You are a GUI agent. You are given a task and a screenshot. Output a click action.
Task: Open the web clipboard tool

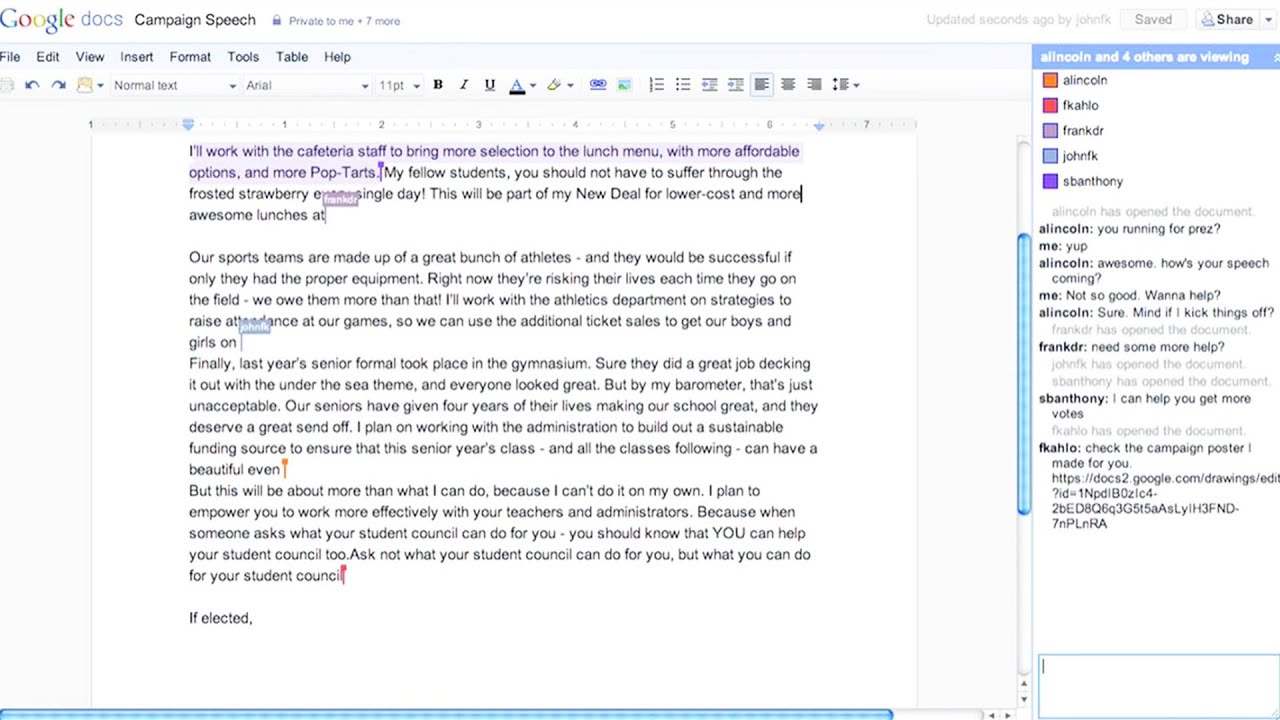(85, 85)
